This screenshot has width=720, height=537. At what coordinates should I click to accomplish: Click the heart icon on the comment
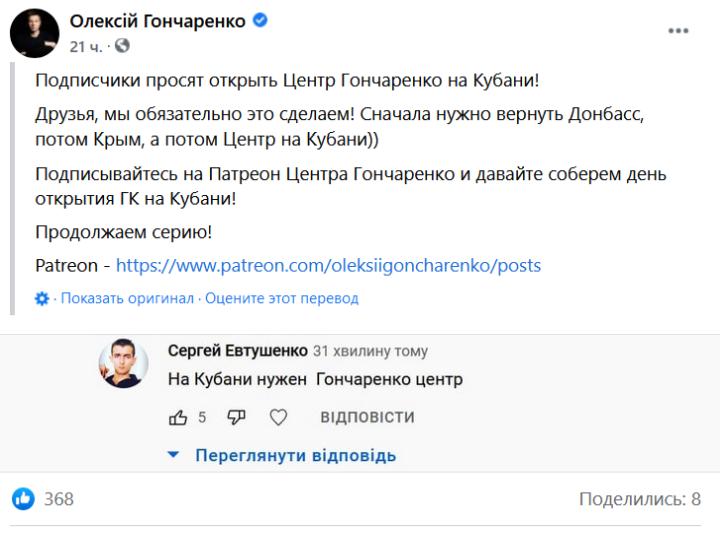279,417
